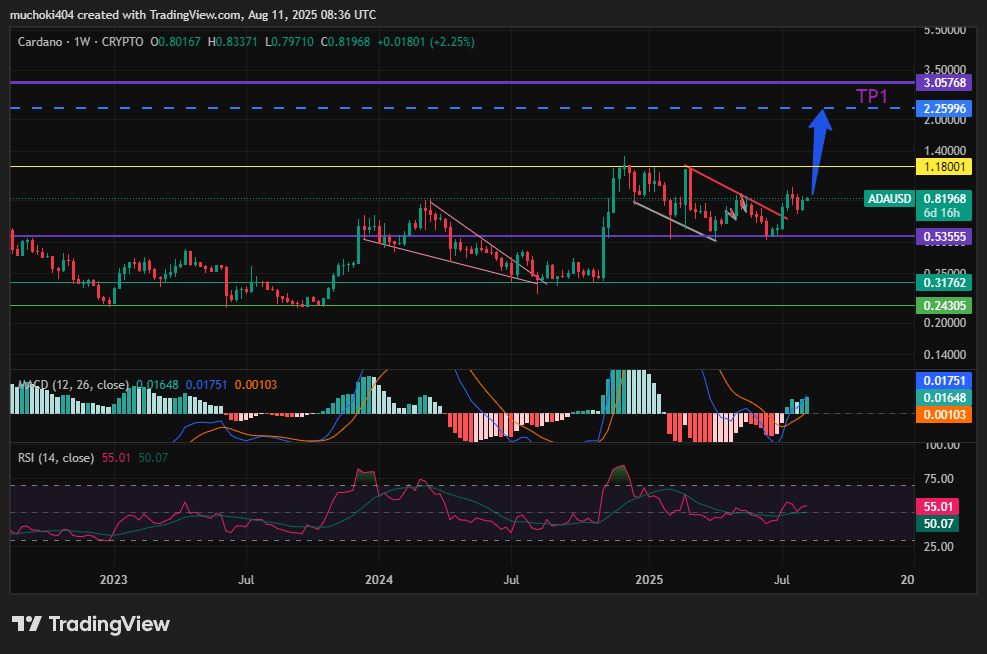Click the pink 55.01 value in RSI legend
The image size is (987, 654).
click(116, 458)
